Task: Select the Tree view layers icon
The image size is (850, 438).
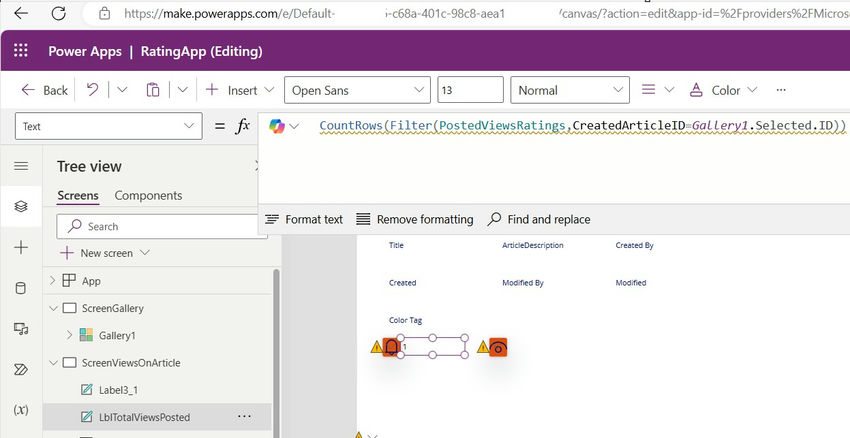Action: pyautogui.click(x=21, y=207)
